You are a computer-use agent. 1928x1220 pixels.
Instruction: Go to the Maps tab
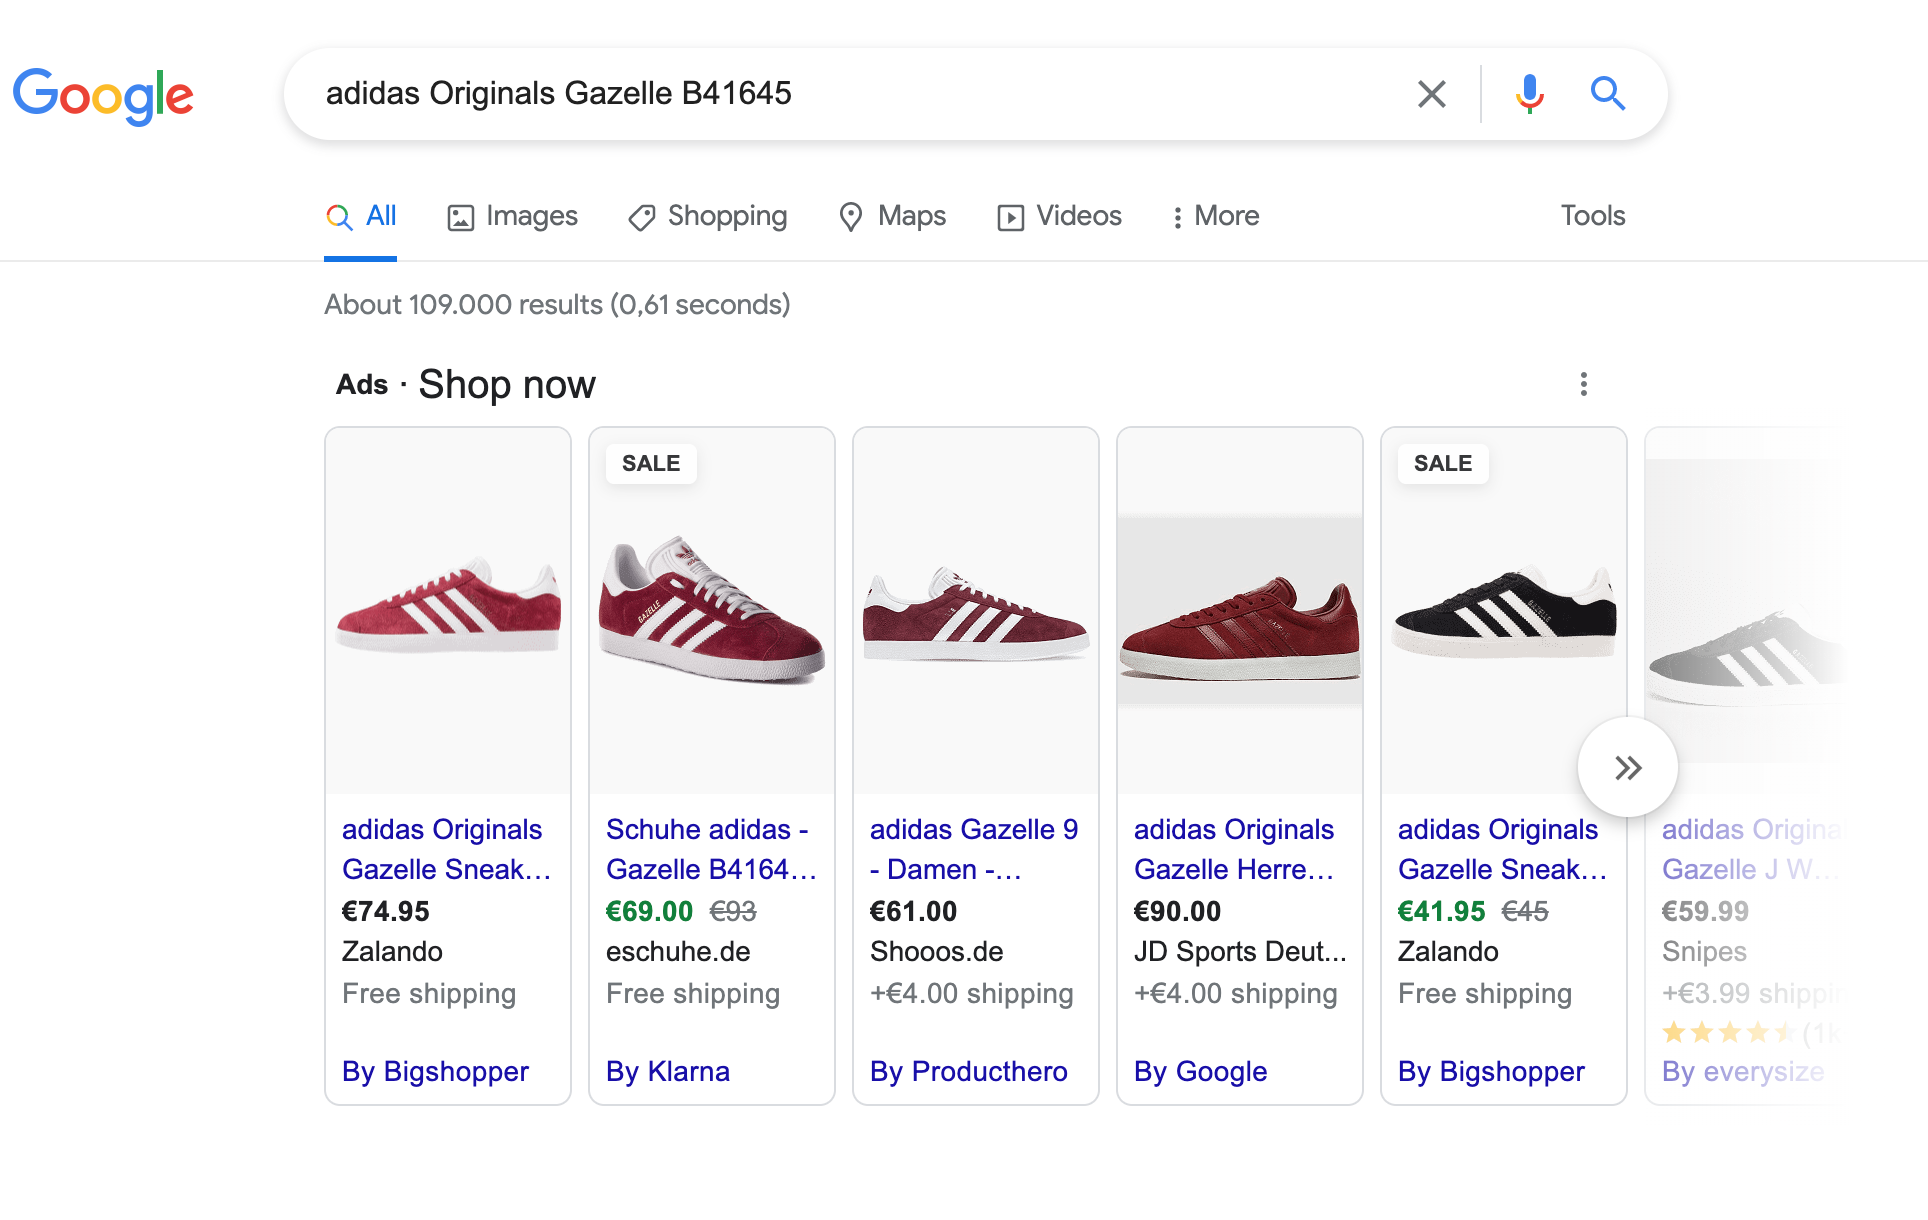click(x=892, y=216)
